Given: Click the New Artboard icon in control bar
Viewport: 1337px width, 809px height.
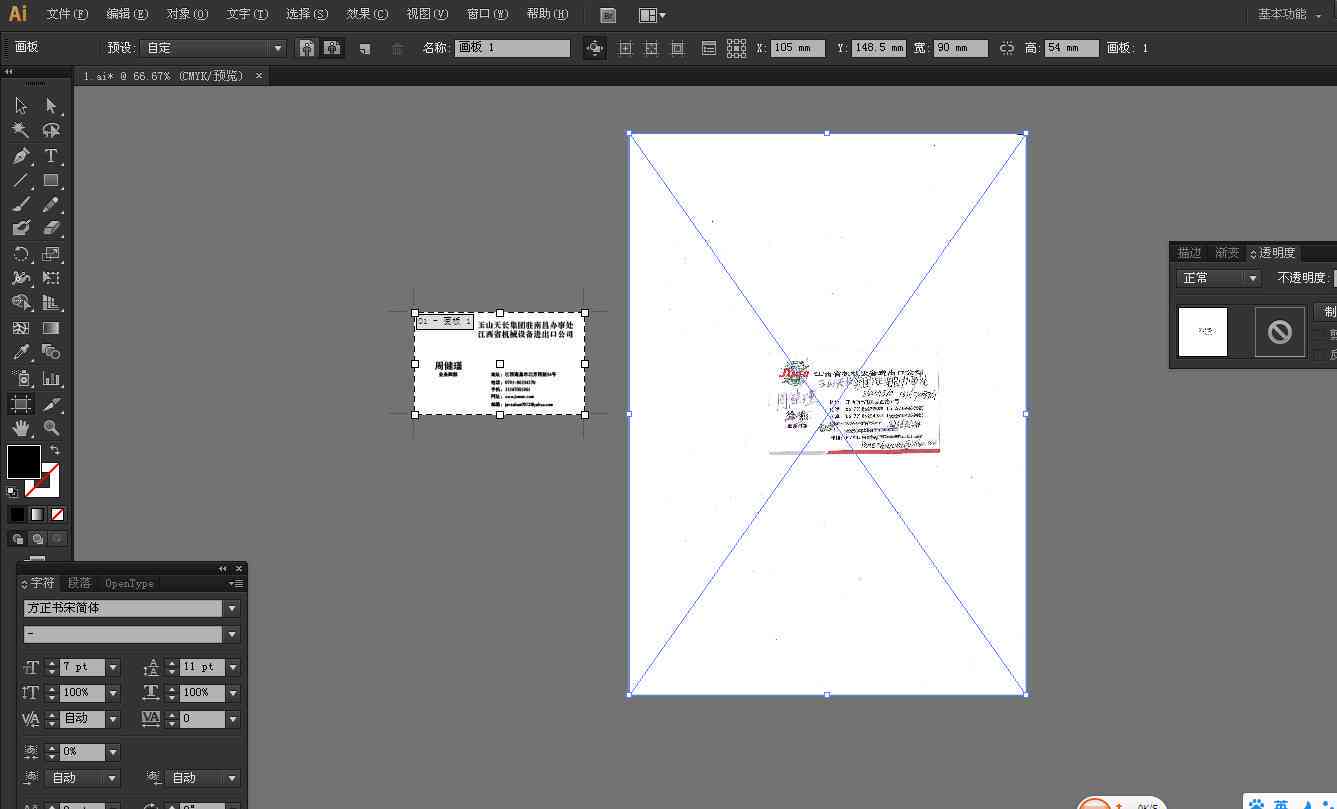Looking at the screenshot, I should pos(365,48).
